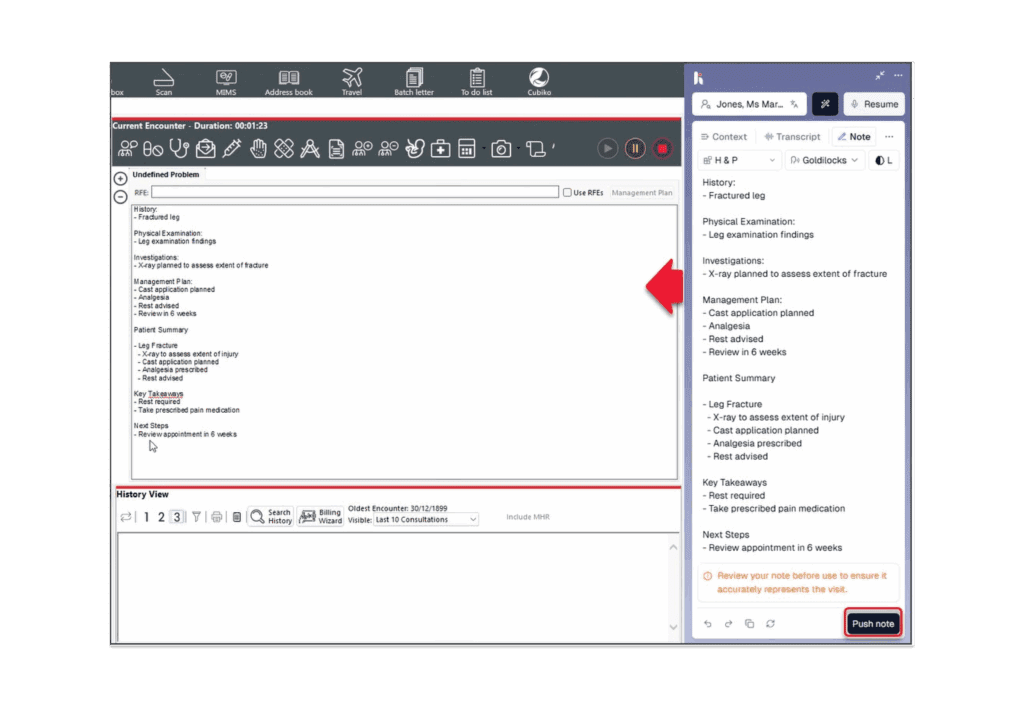Toggle history view level 3
Image resolution: width=1024 pixels, height=707 pixels.
177,517
